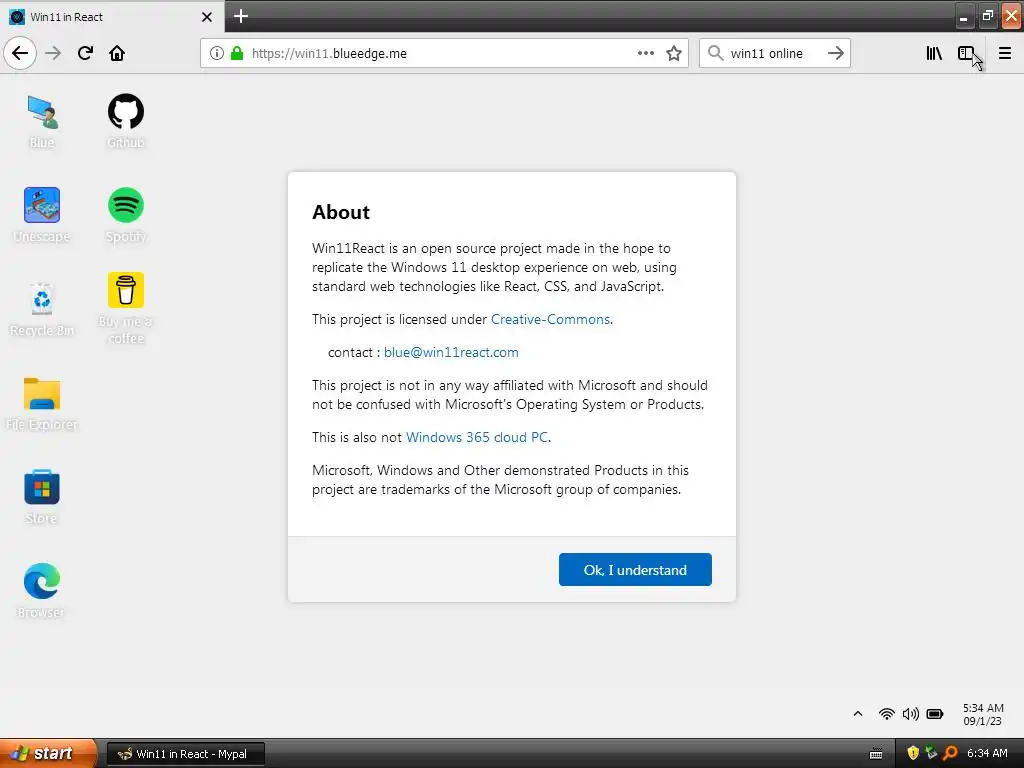This screenshot has width=1024, height=768.
Task: Launch the Browser (Edge) desktop icon
Action: [x=42, y=592]
